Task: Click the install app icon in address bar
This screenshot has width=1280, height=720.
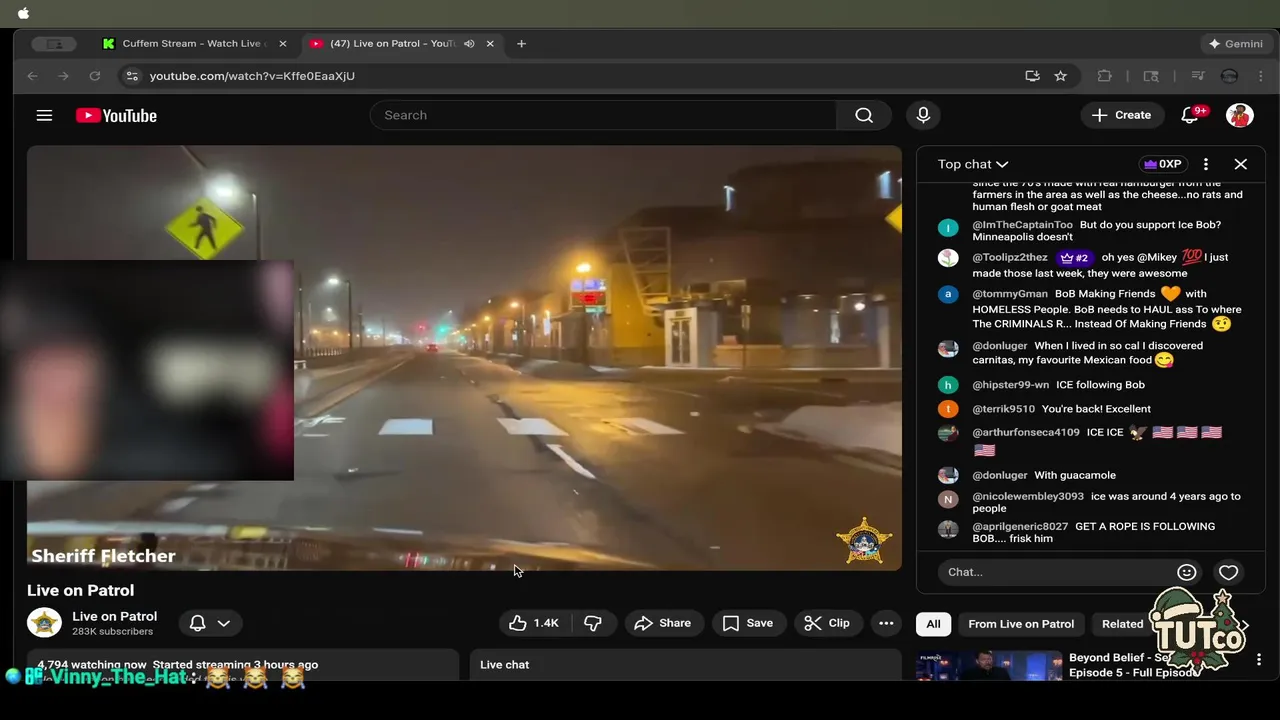Action: [x=1032, y=76]
